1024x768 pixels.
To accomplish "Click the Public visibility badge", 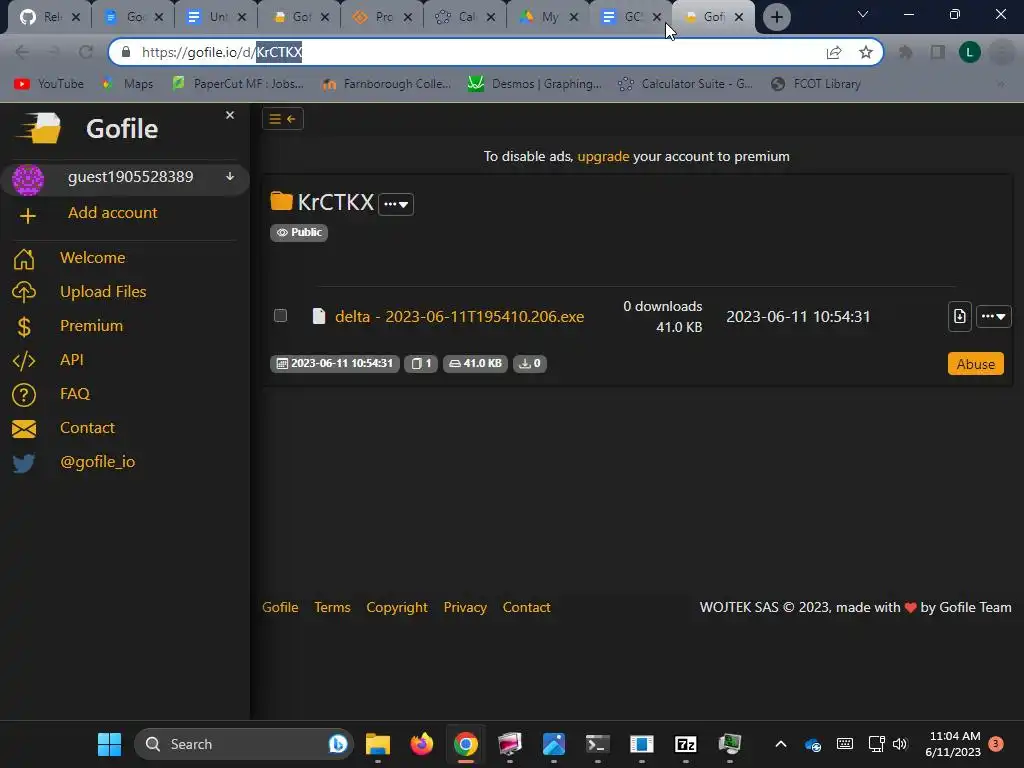I will [299, 232].
